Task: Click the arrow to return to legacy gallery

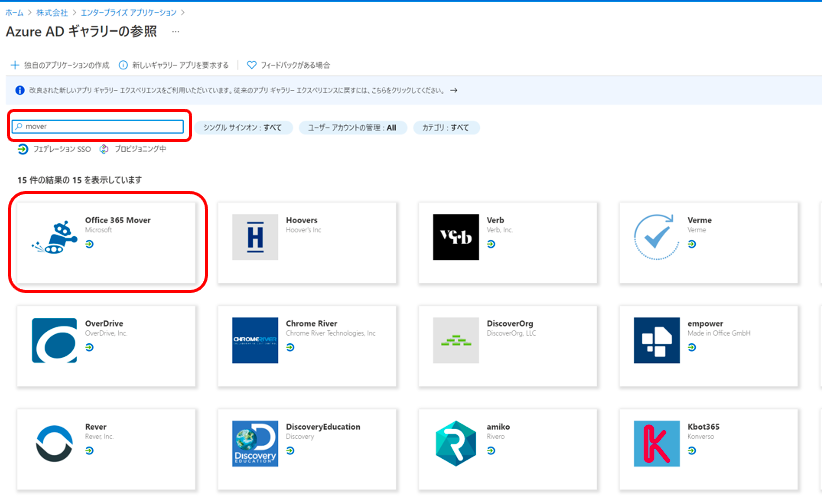Action: point(453,90)
